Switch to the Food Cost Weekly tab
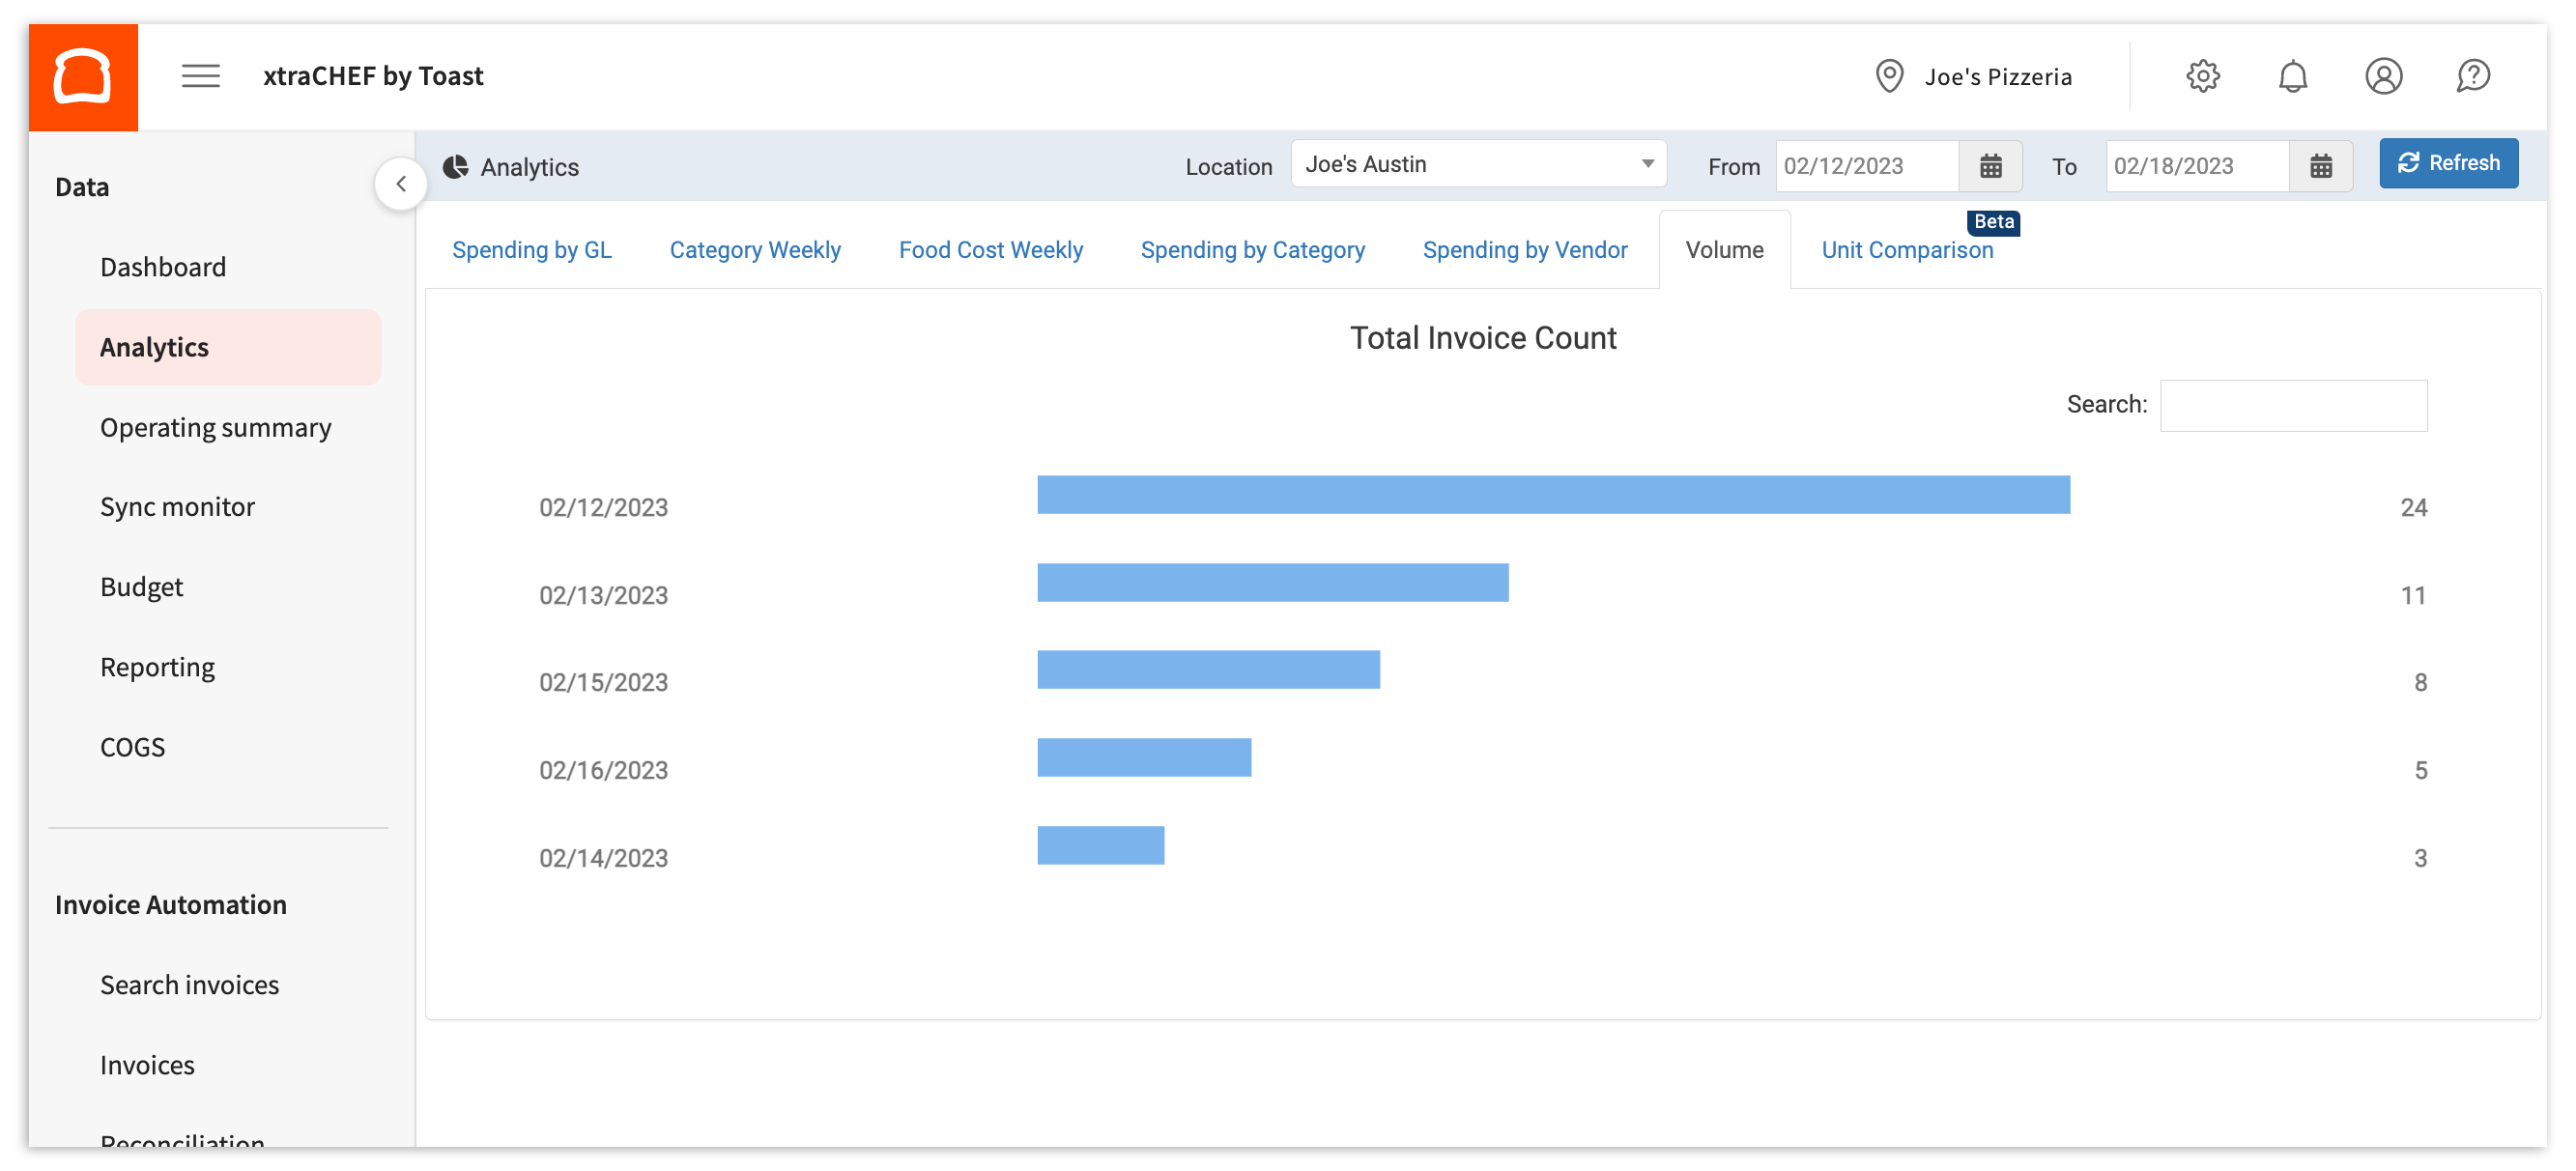The image size is (2576, 1171). 990,250
